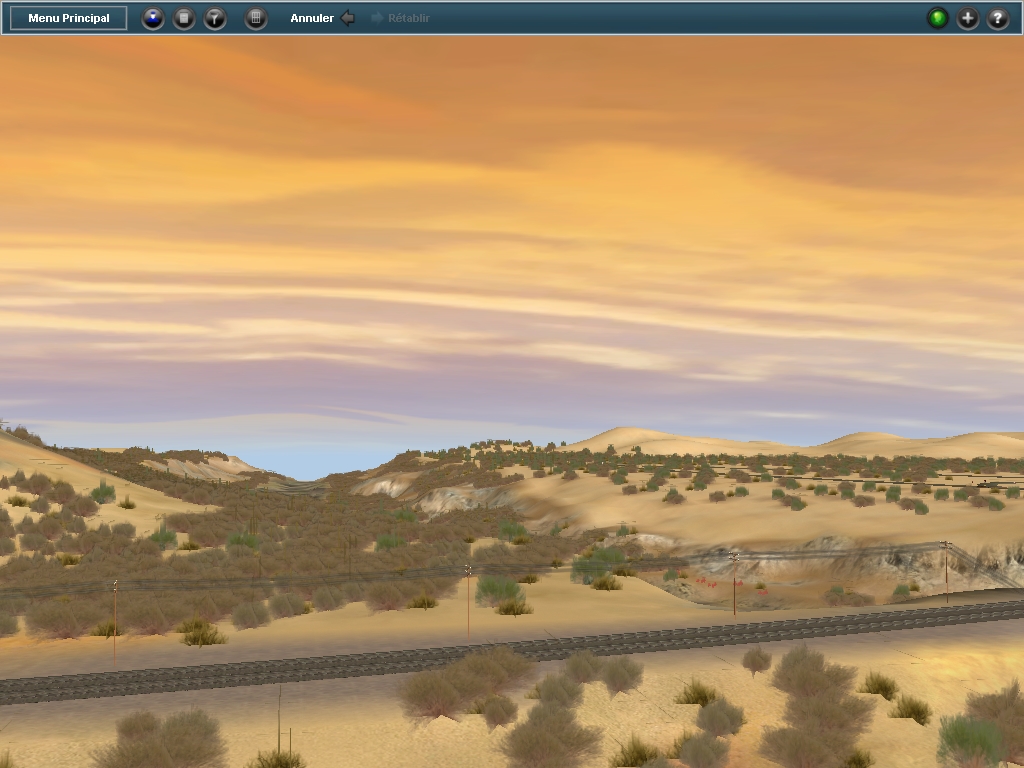Viewport: 1024px width, 768px height.
Task: Click the funnel filter round icon
Action: (215, 18)
